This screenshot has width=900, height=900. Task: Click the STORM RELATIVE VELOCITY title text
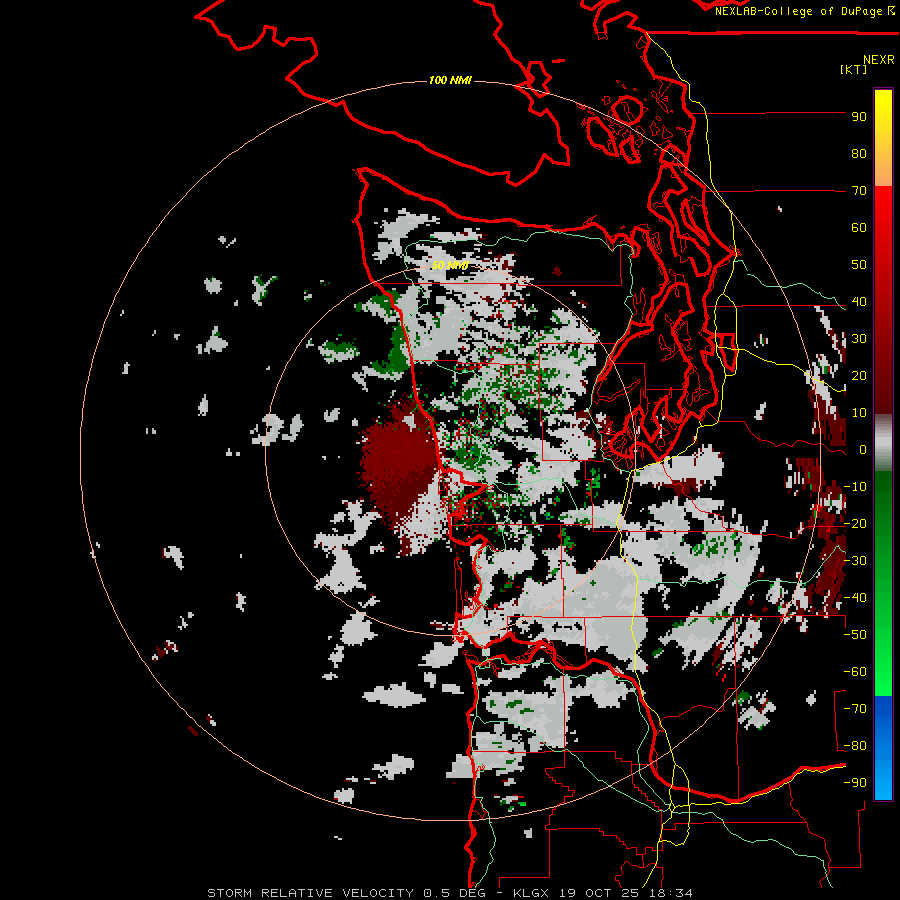click(310, 893)
